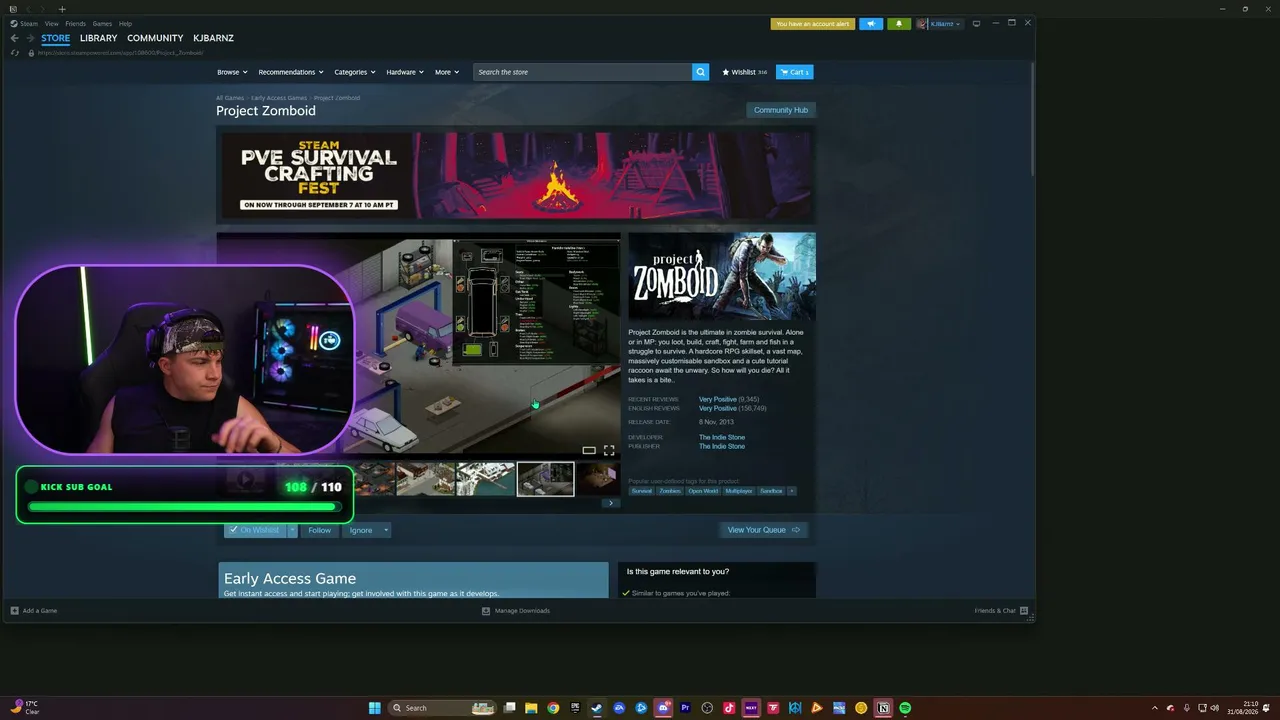
Task: Switch screenshot viewer to theater mode
Action: pos(589,450)
